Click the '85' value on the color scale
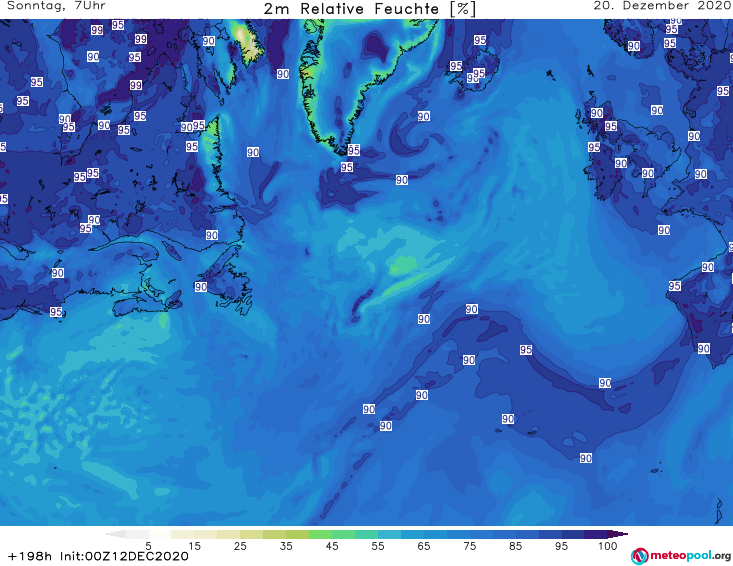 (x=516, y=546)
